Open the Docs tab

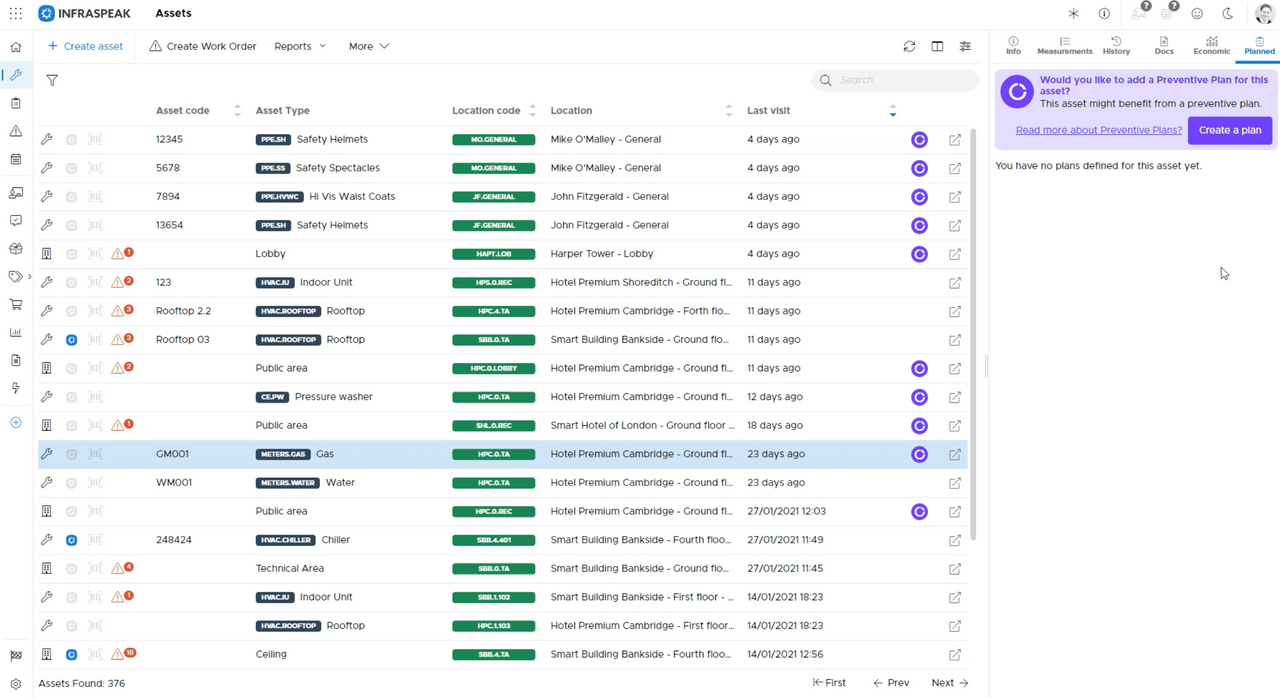1163,46
